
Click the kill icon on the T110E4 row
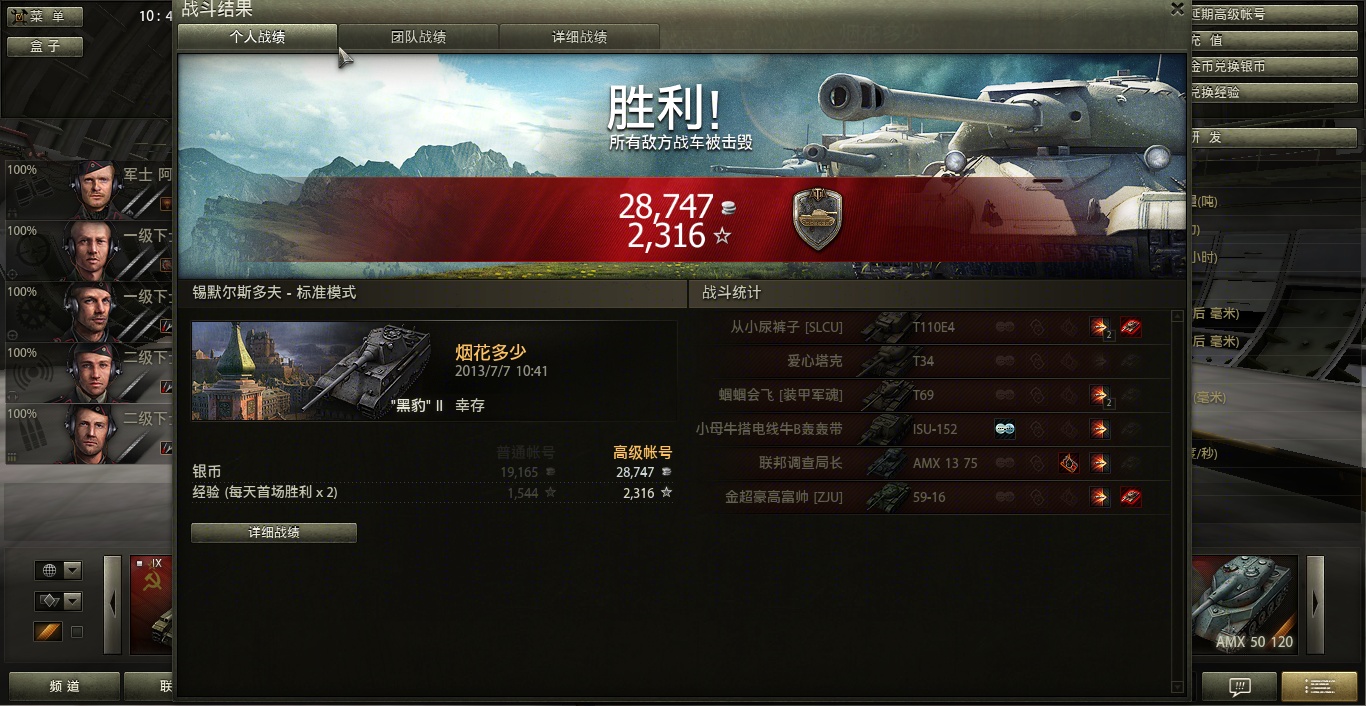pyautogui.click(x=1131, y=327)
